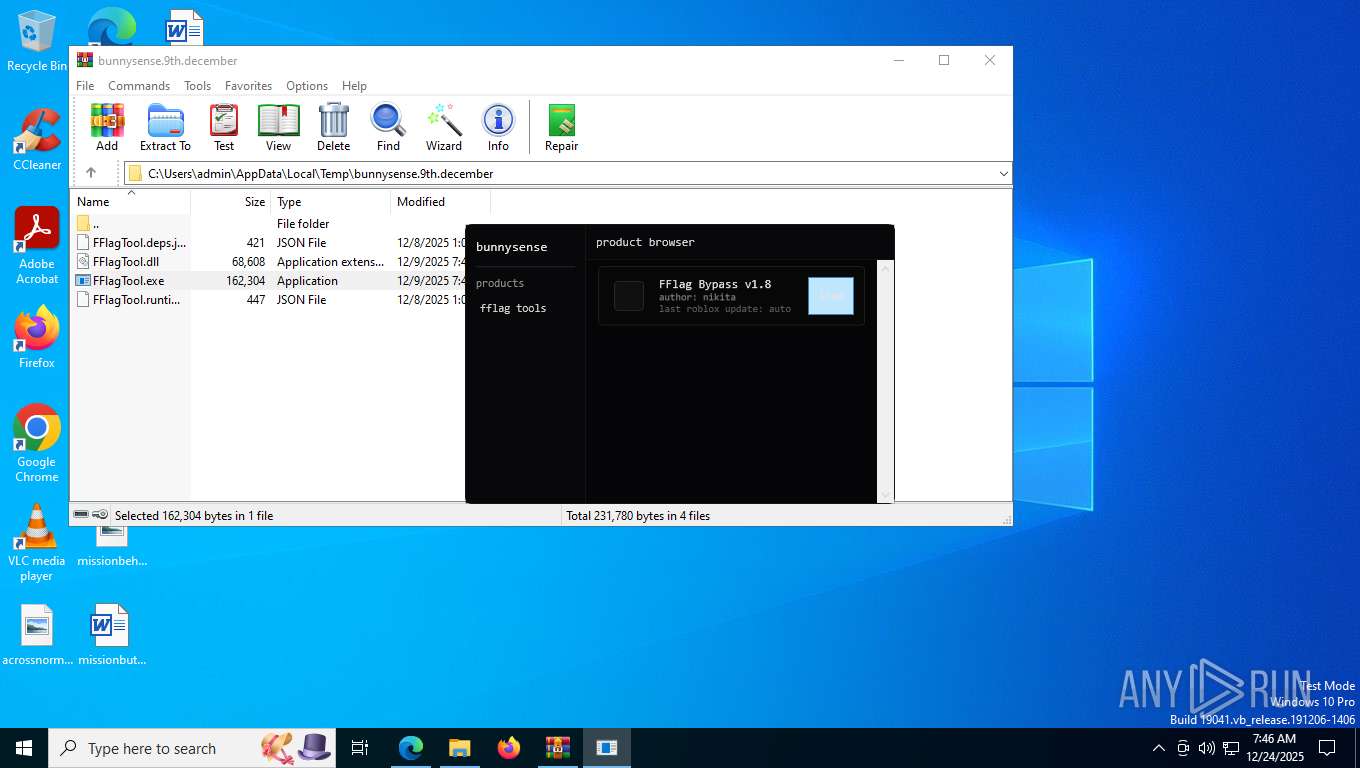The height and width of the screenshot is (768, 1360).
Task: Open CCleaner desktop shortcut
Action: pos(37,140)
